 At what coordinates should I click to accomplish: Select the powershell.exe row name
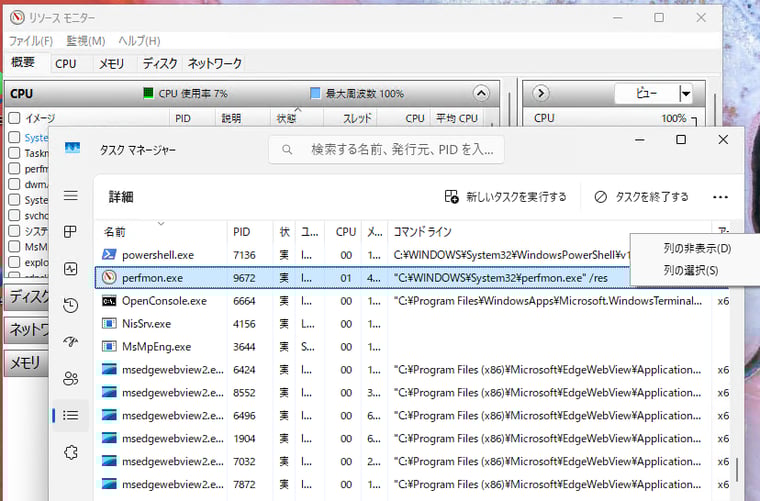[x=158, y=255]
